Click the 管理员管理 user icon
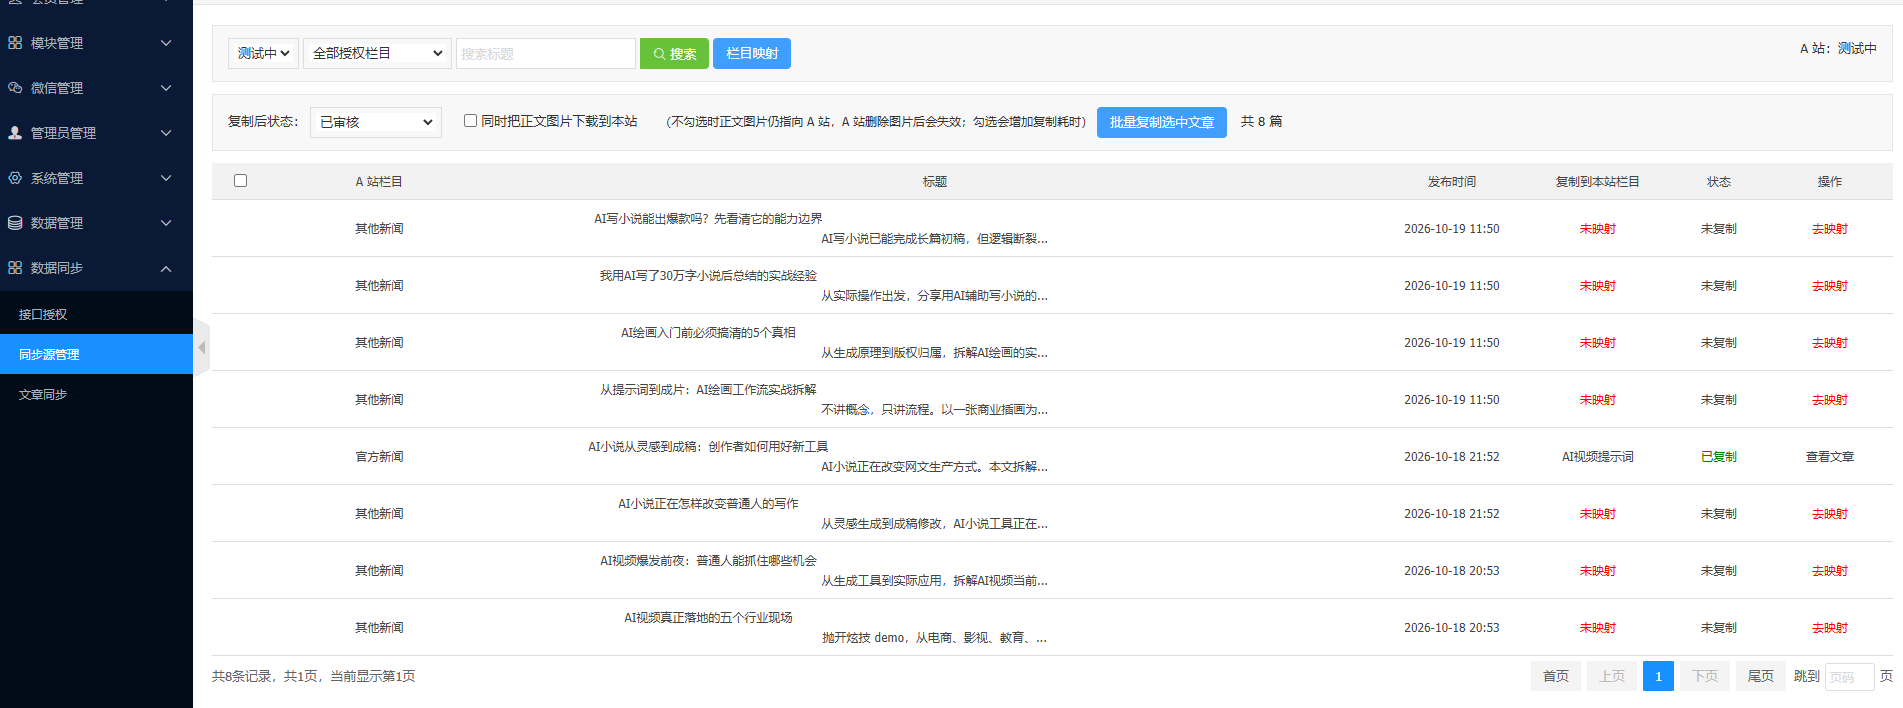Screen dimensions: 1903x708 click(15, 133)
